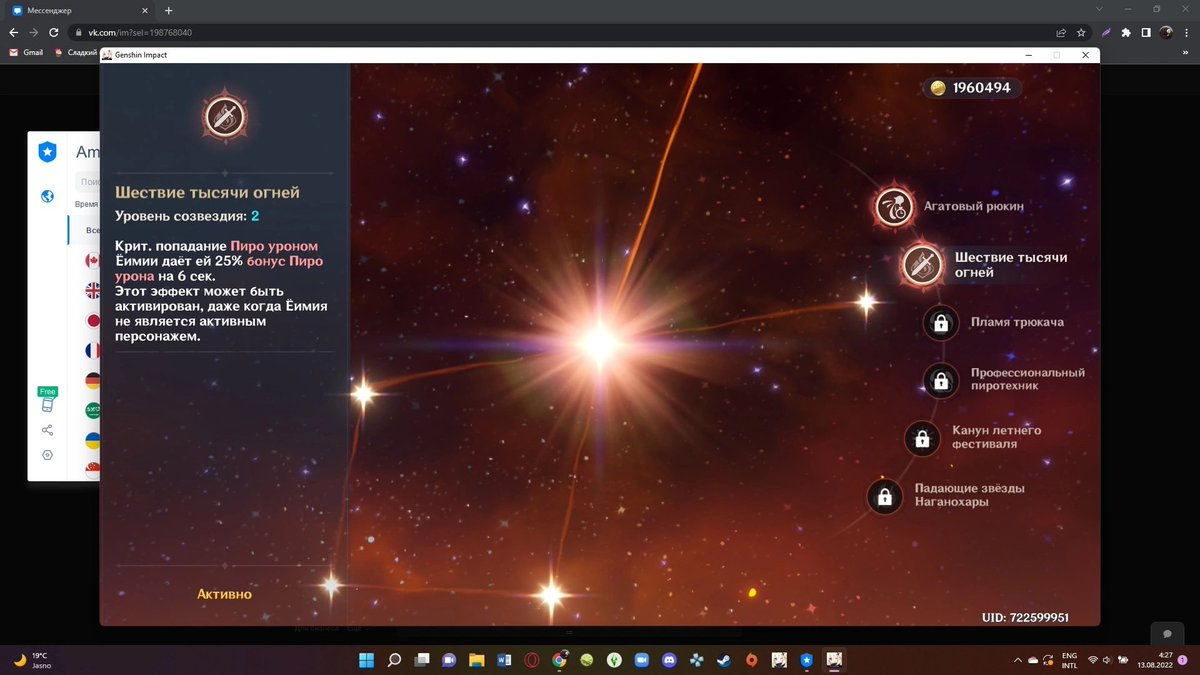Click the UID: 722599951 text
1200x675 pixels.
pos(1026,618)
